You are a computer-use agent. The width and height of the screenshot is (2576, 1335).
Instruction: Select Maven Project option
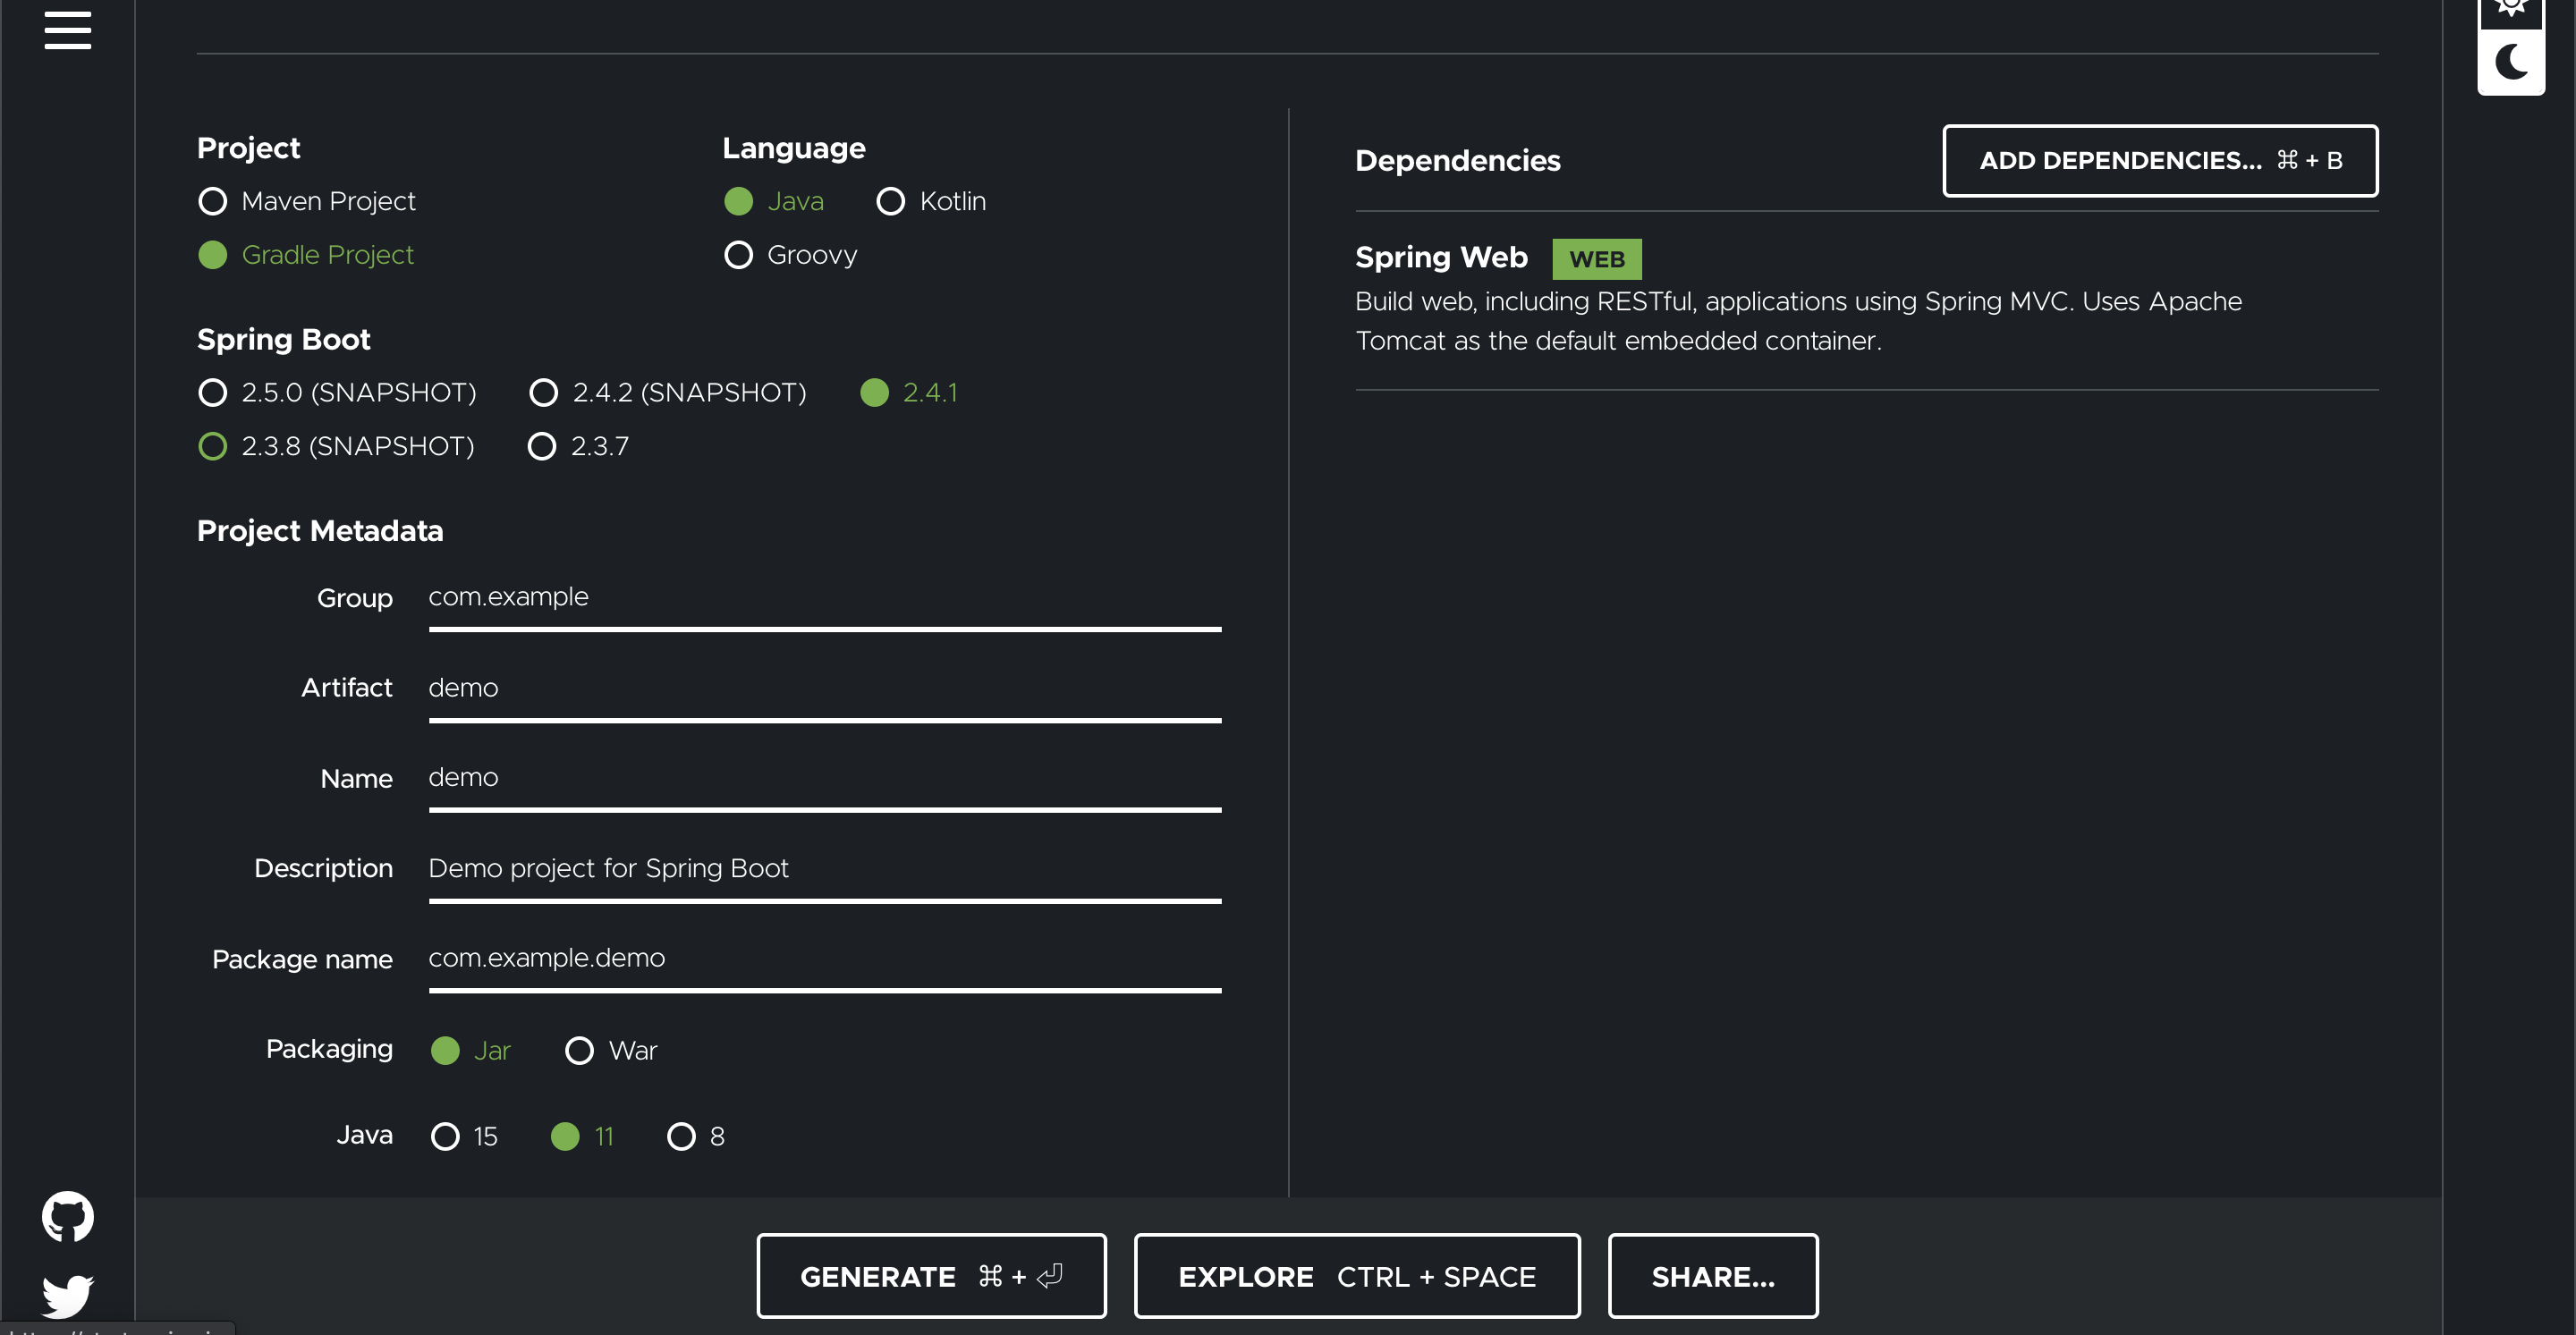[x=212, y=201]
